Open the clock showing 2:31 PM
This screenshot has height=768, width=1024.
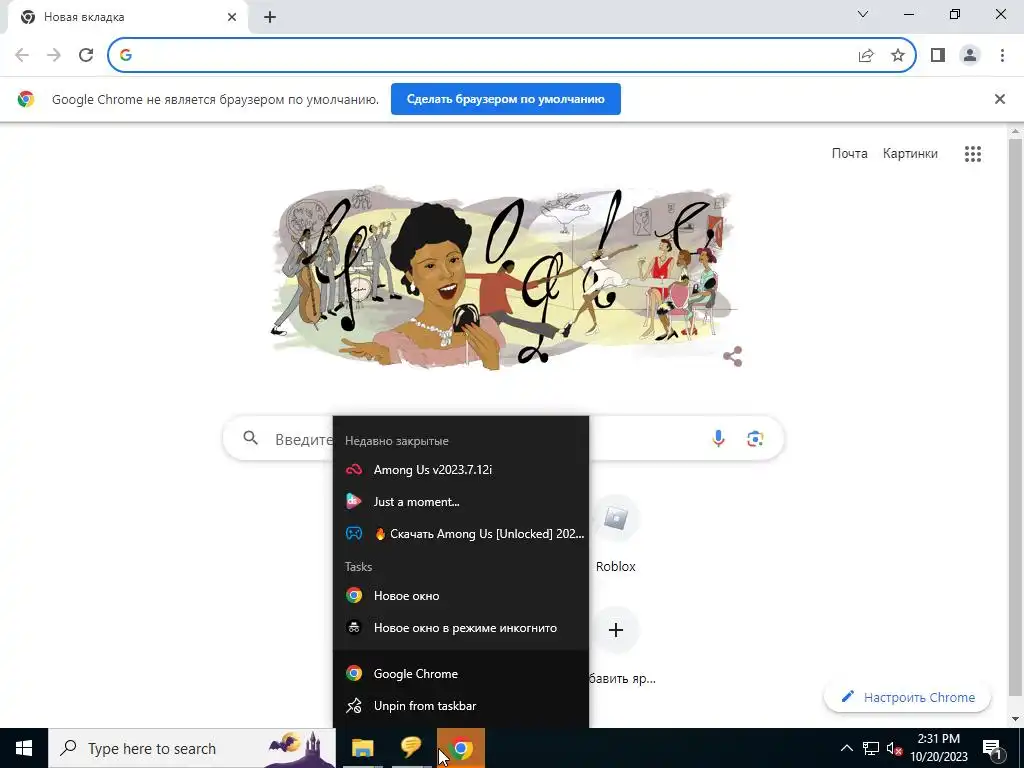939,748
